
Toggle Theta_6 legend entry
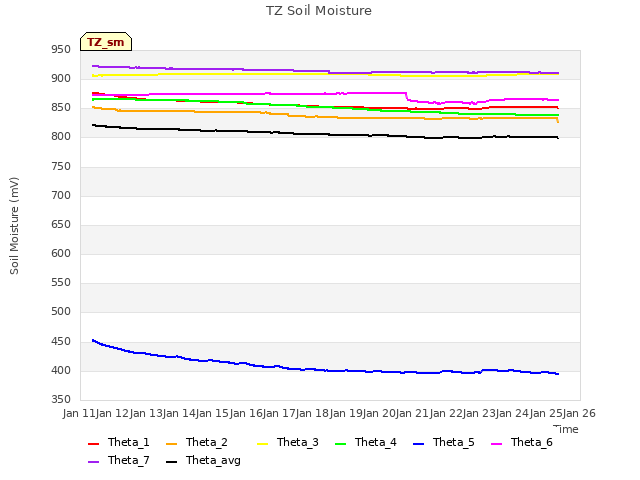[x=522, y=442]
